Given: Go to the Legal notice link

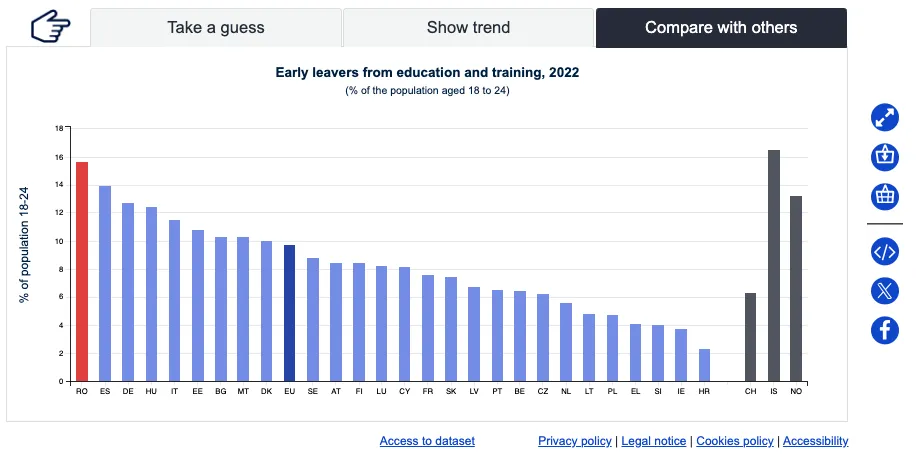Looking at the screenshot, I should tap(653, 441).
